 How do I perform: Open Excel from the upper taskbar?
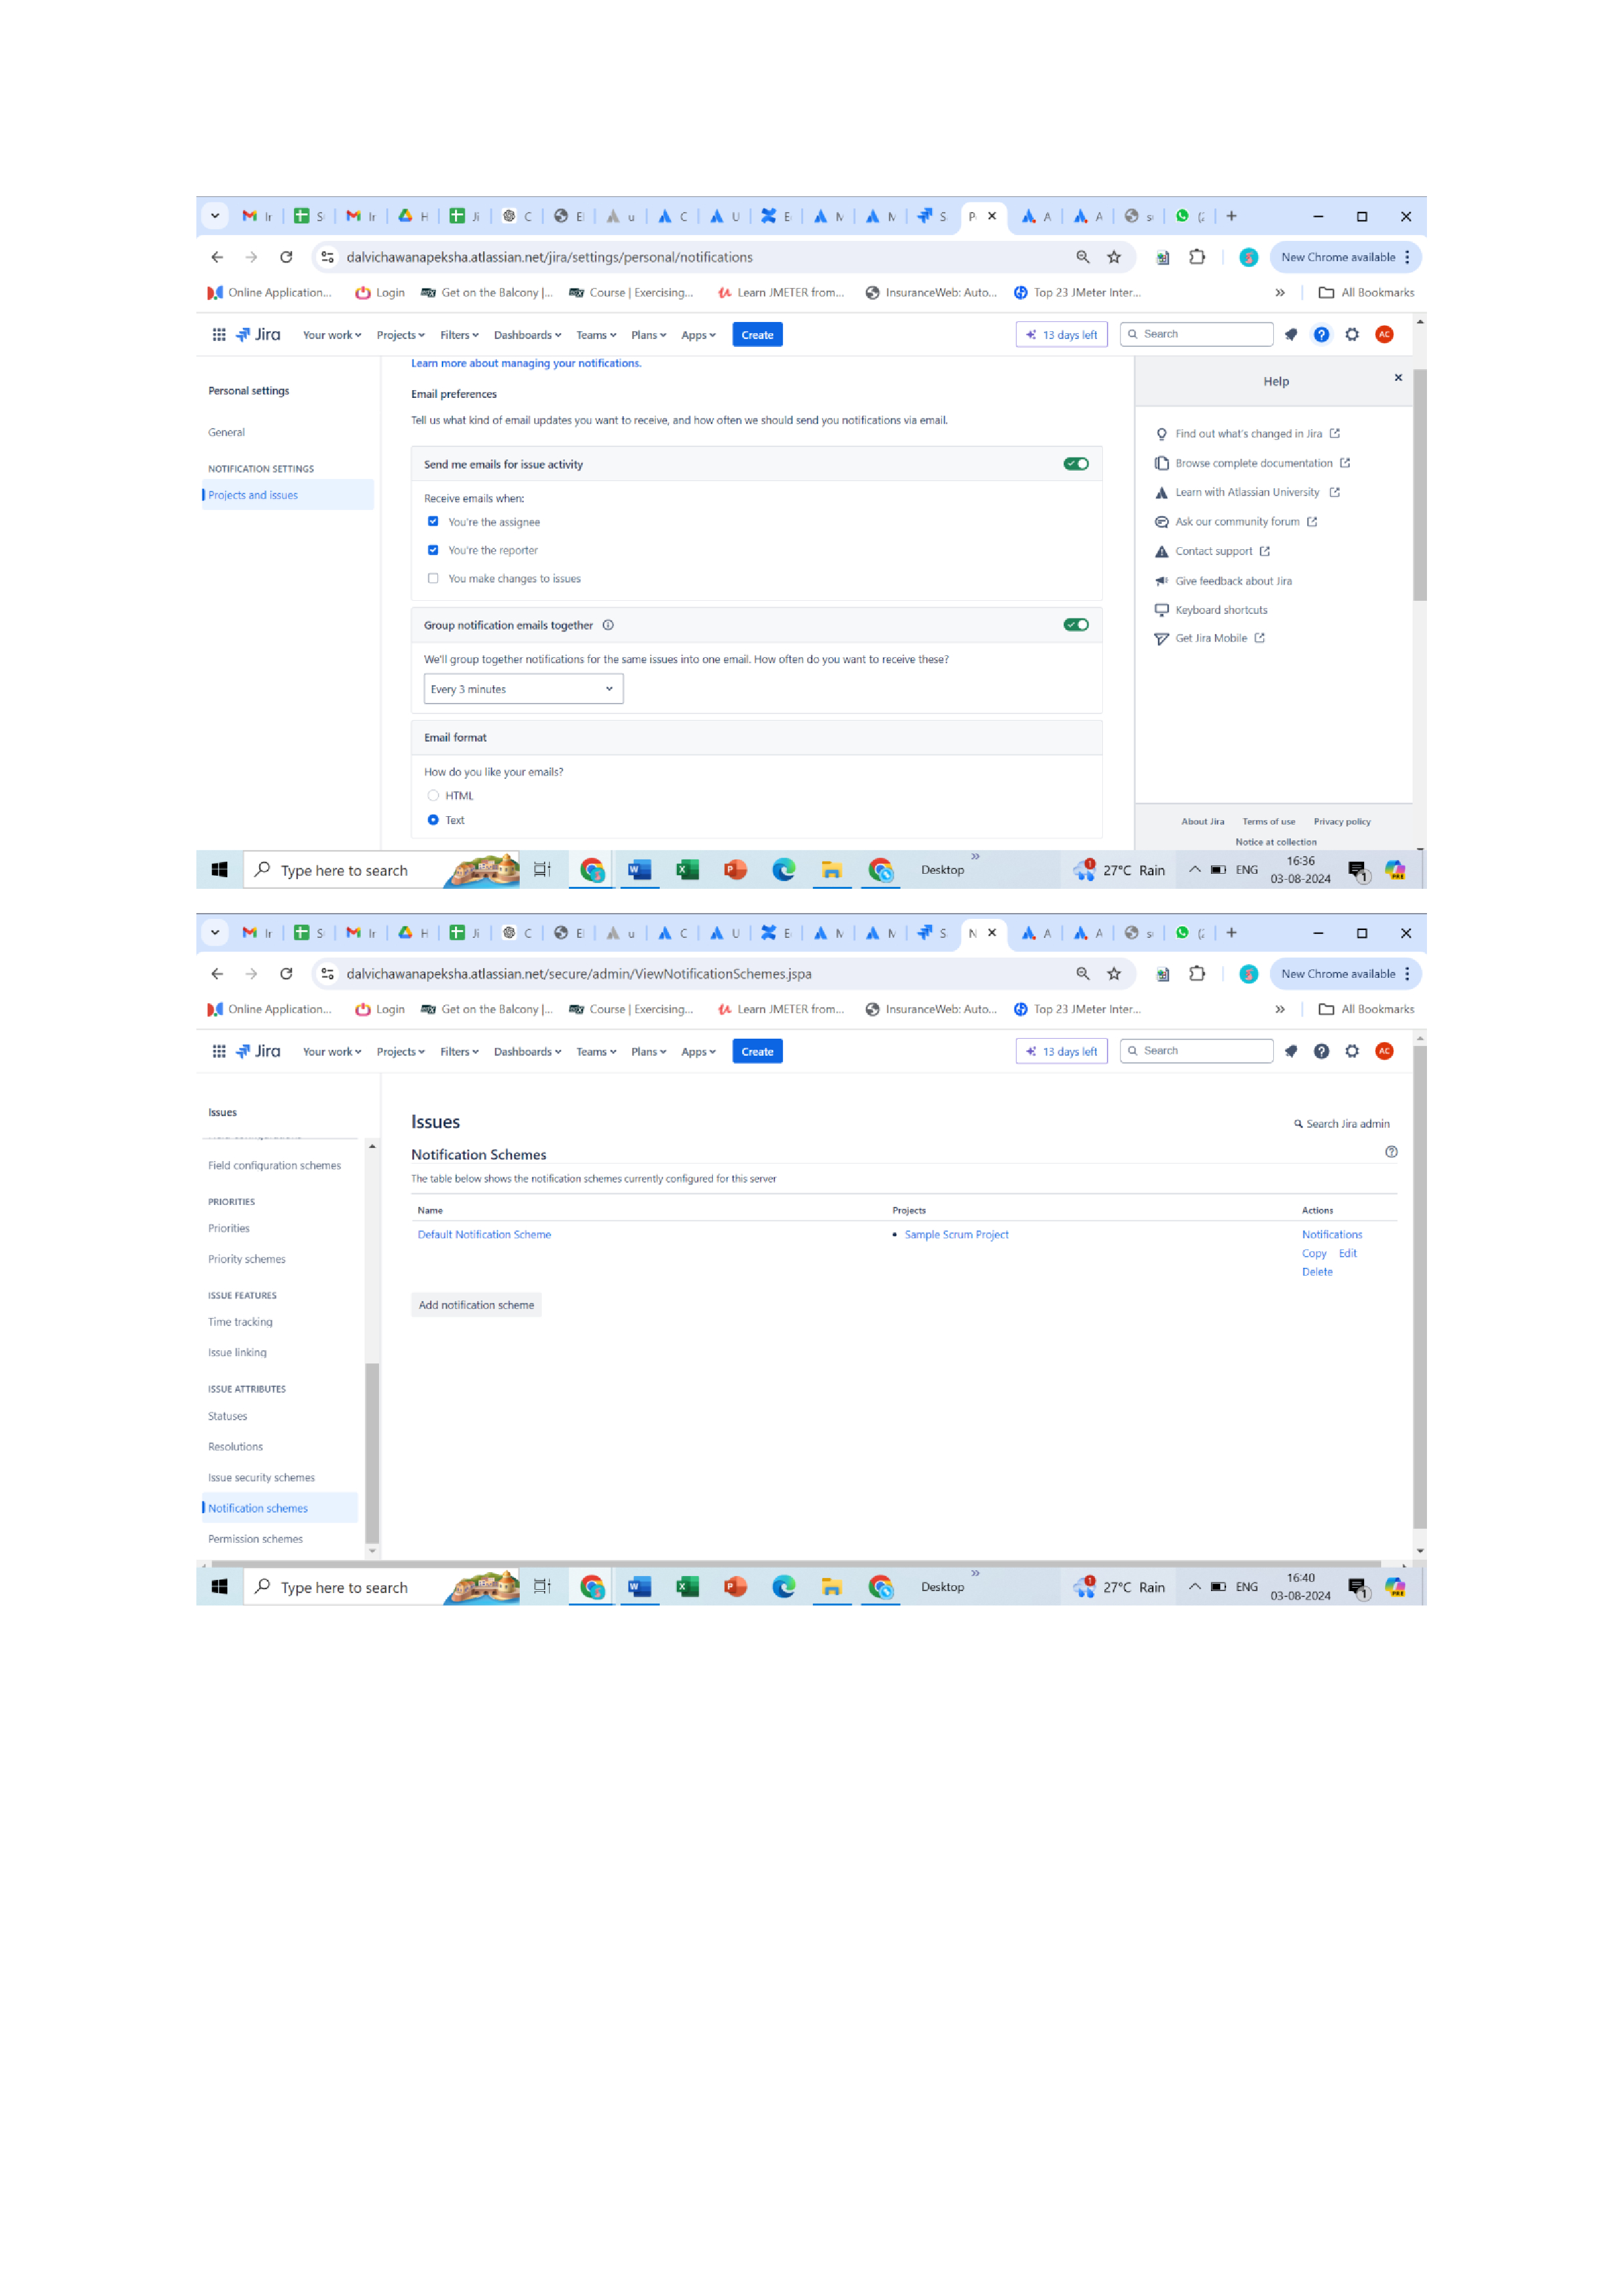[687, 870]
